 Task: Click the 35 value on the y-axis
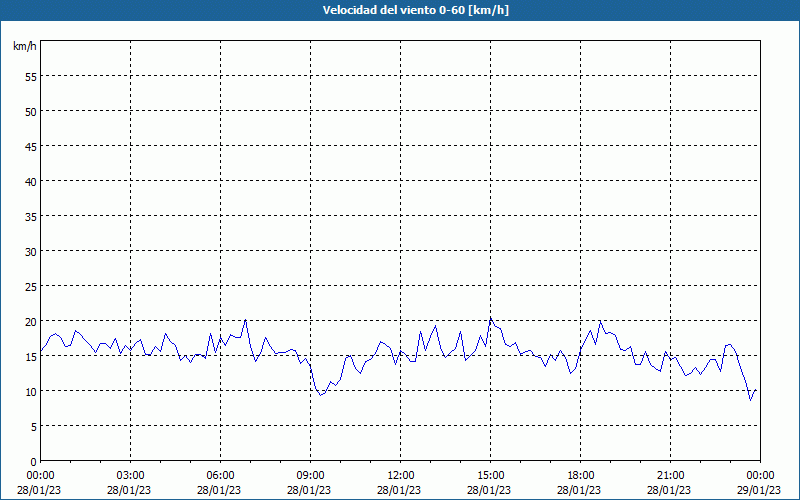[31, 217]
